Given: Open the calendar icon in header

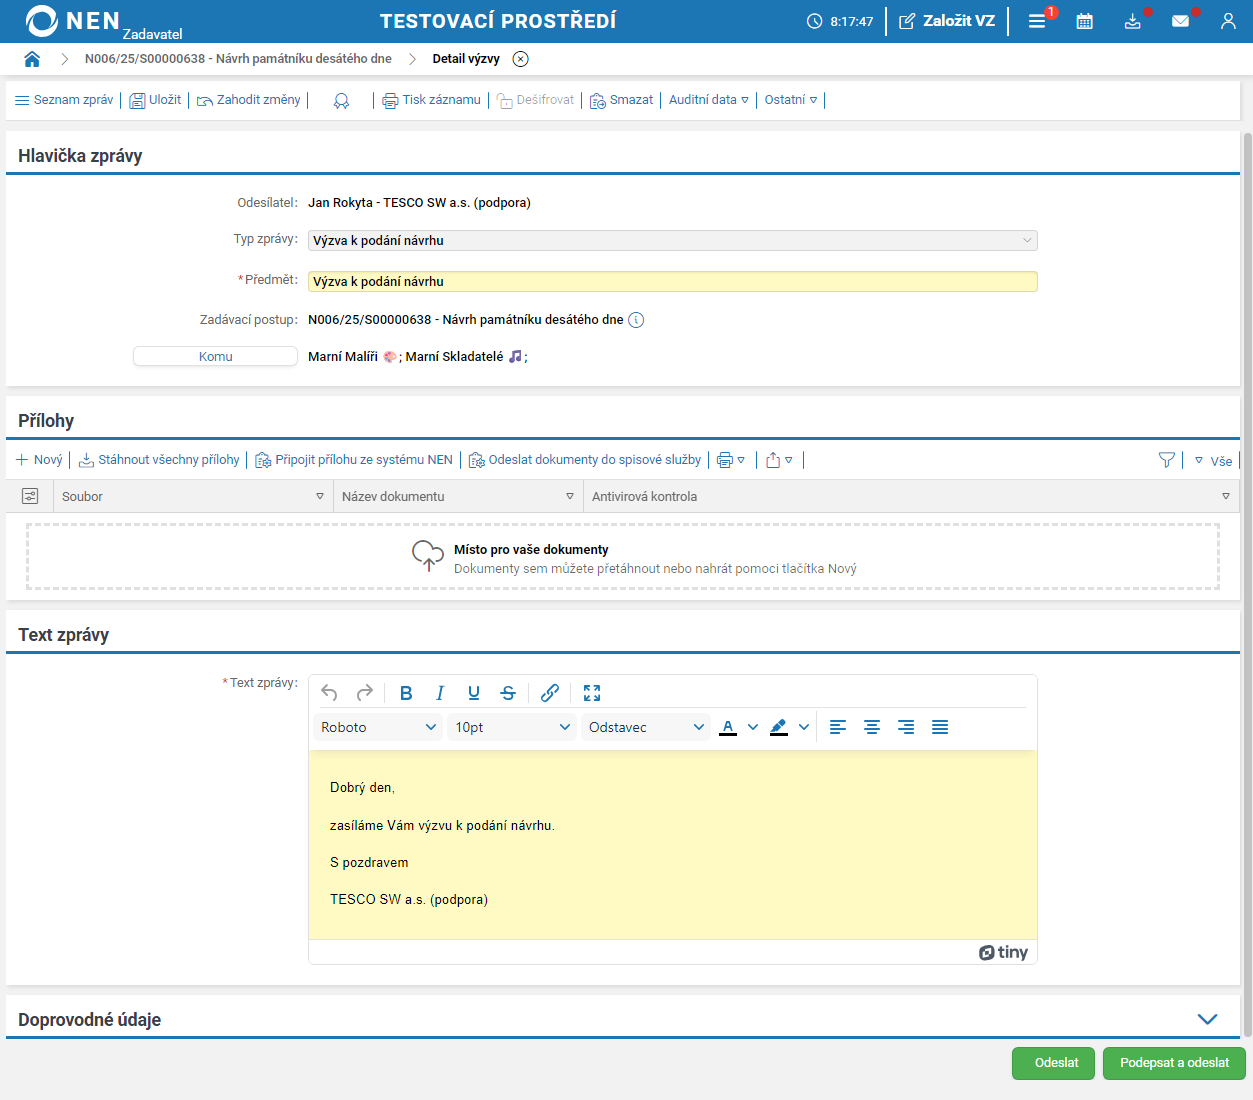Looking at the screenshot, I should (x=1084, y=21).
